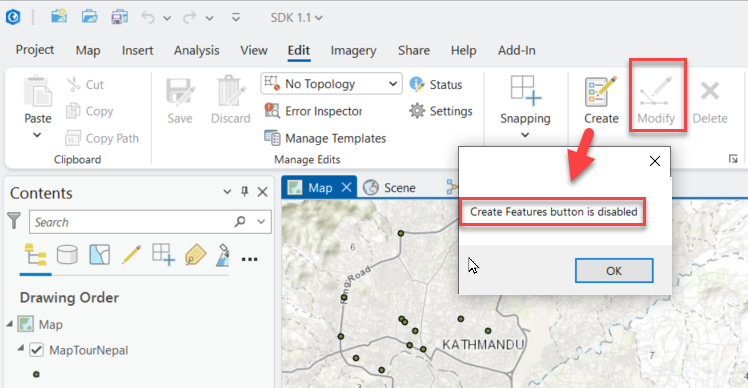Click Copy Path in the Clipboard group
Screen dimensions: 748x388
[102, 138]
